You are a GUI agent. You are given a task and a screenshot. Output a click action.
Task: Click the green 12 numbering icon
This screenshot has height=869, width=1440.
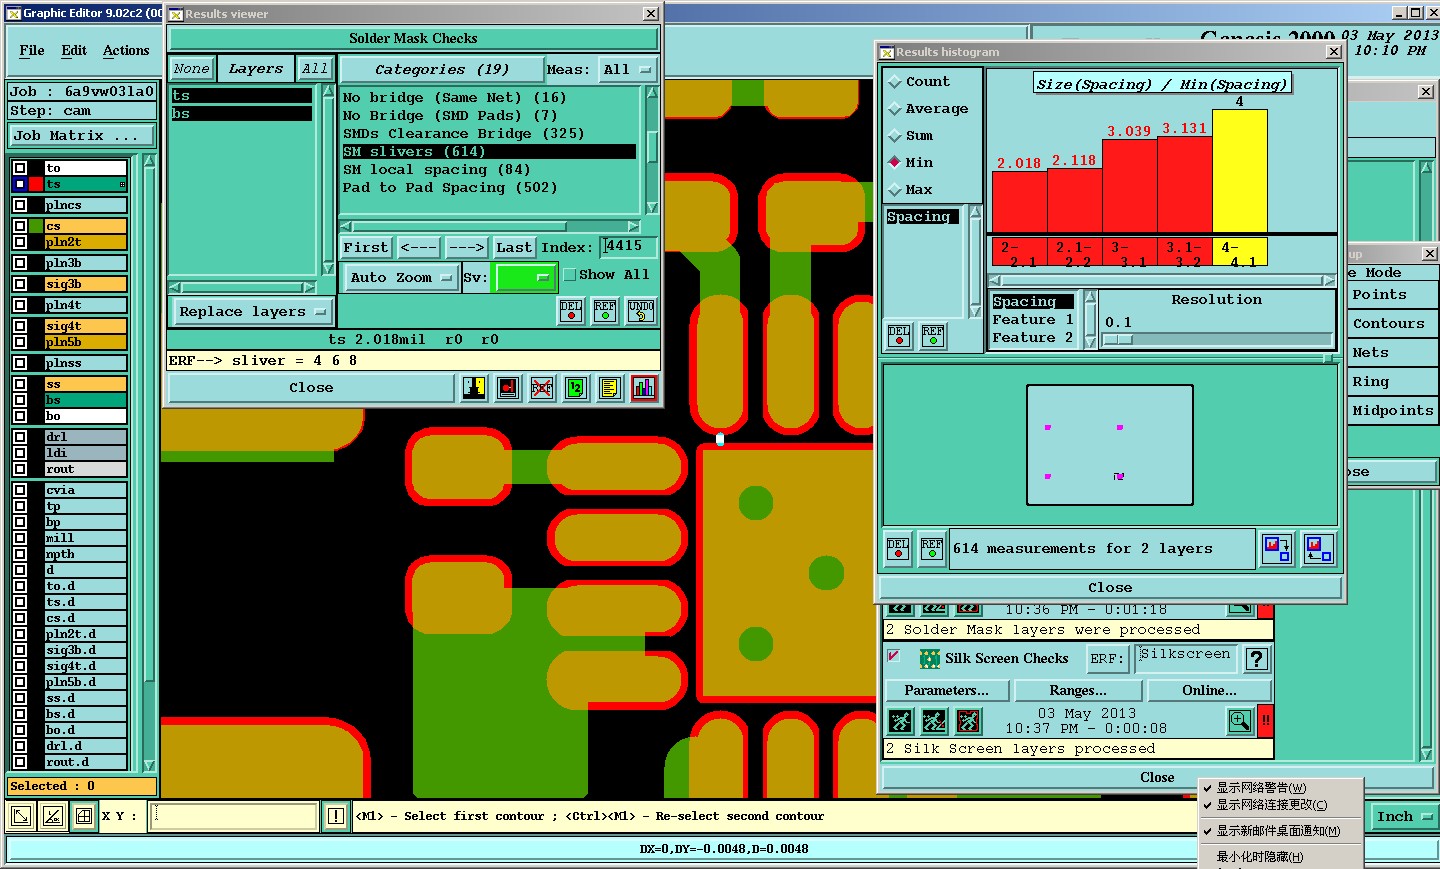click(576, 387)
